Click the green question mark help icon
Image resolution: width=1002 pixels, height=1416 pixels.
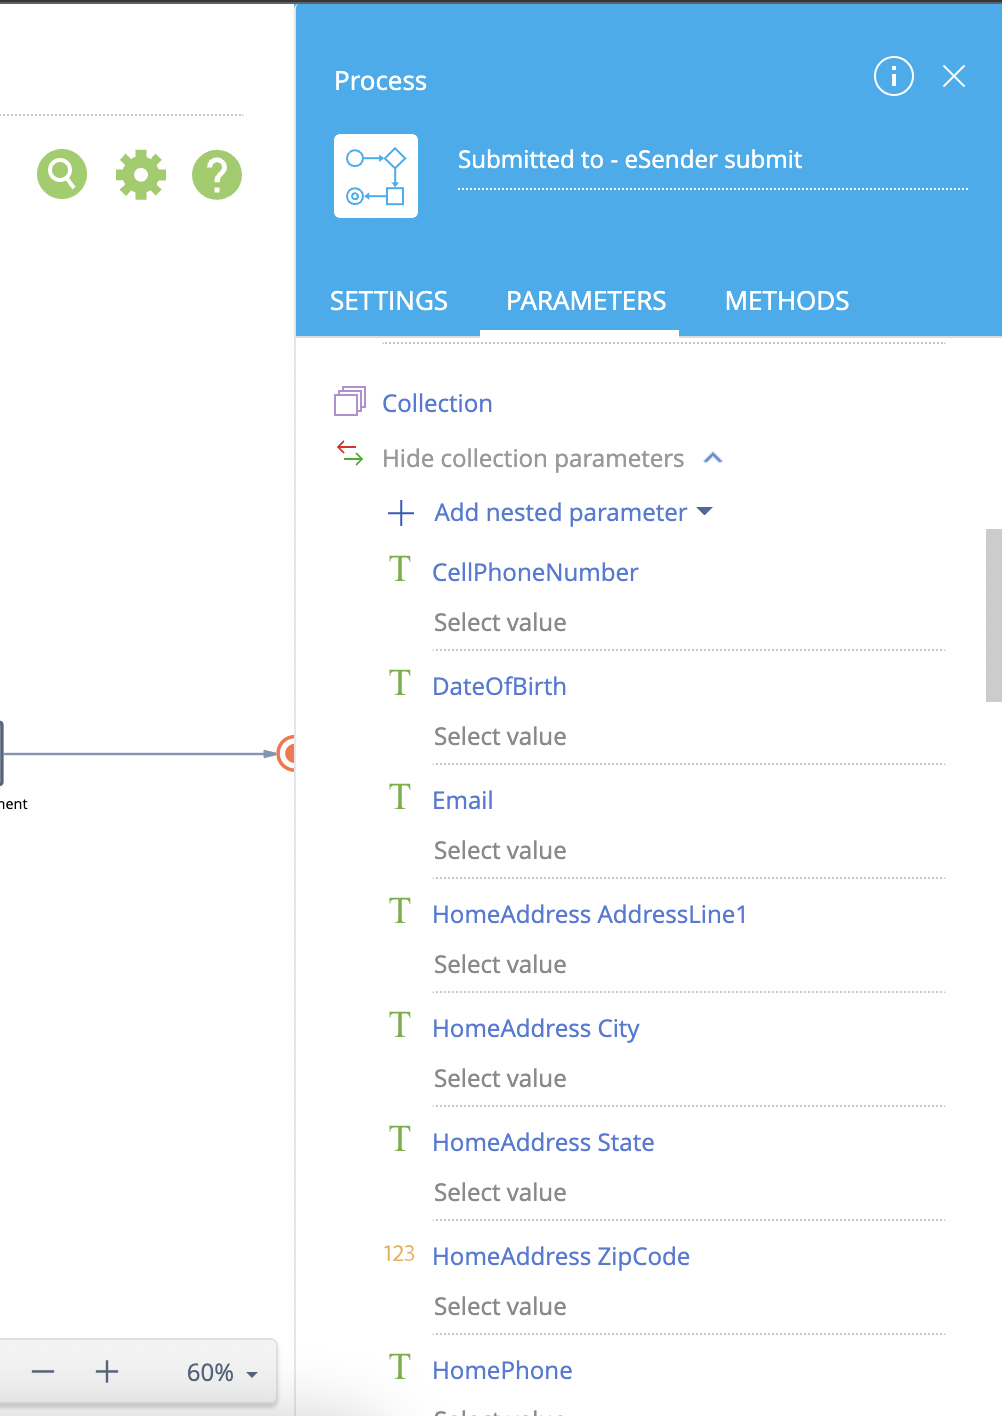pyautogui.click(x=217, y=175)
